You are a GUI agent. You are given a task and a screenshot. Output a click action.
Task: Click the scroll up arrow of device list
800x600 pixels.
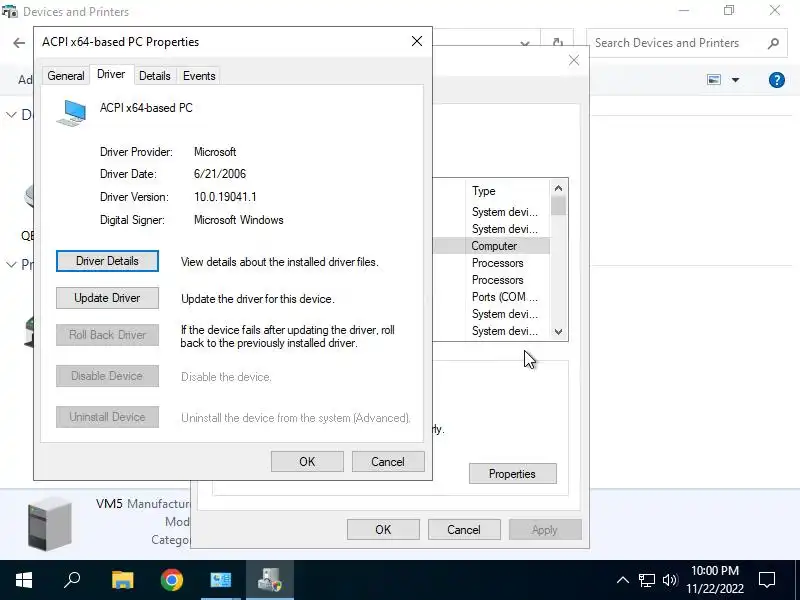(x=558, y=188)
